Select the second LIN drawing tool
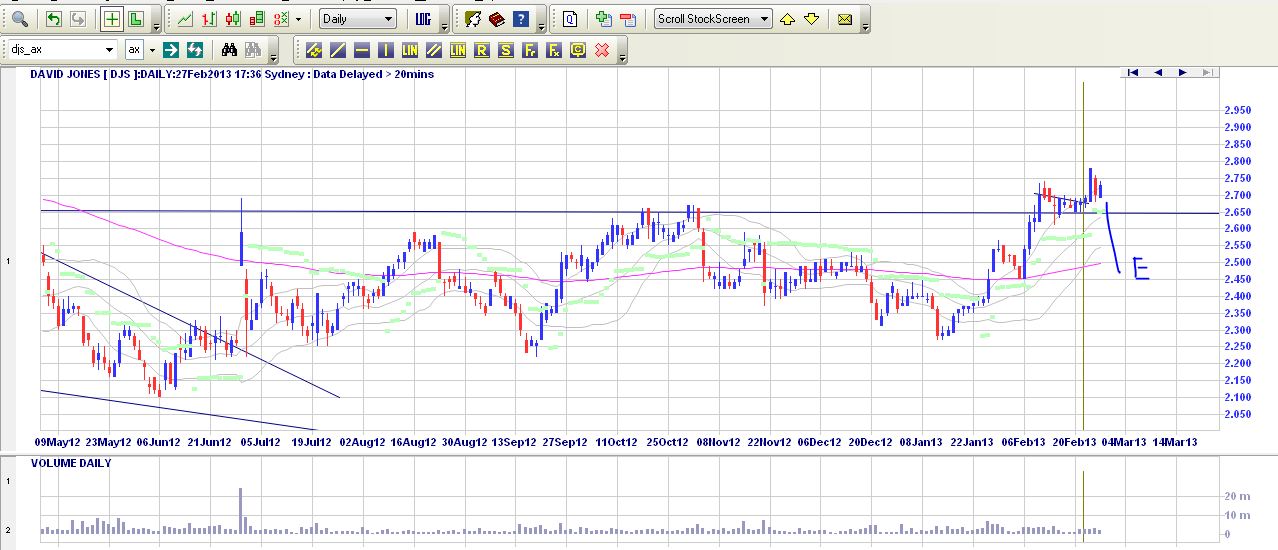Screen dimensions: 1278x550 458,49
